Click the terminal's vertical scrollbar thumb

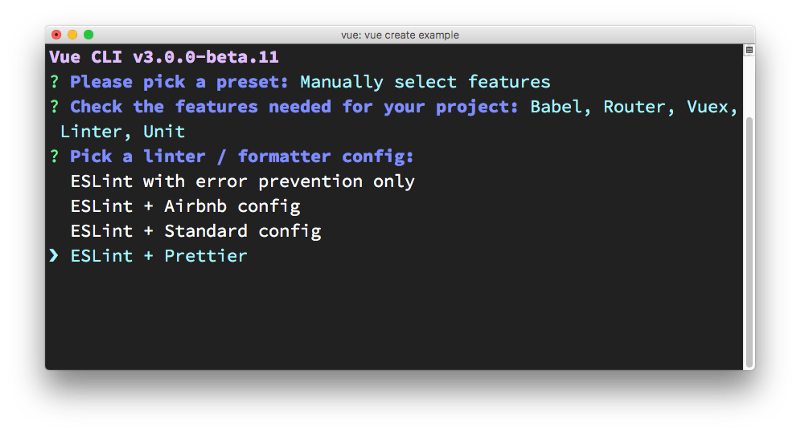(x=749, y=240)
